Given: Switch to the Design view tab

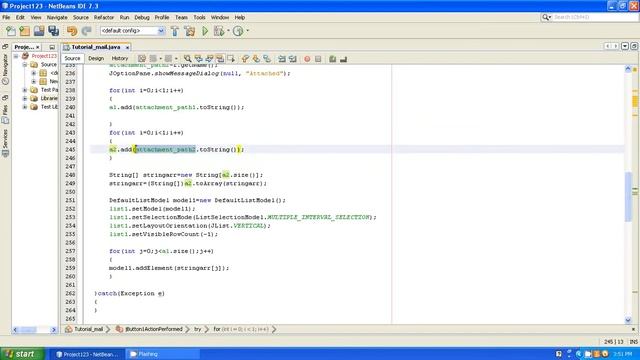Looking at the screenshot, I should tap(96, 58).
